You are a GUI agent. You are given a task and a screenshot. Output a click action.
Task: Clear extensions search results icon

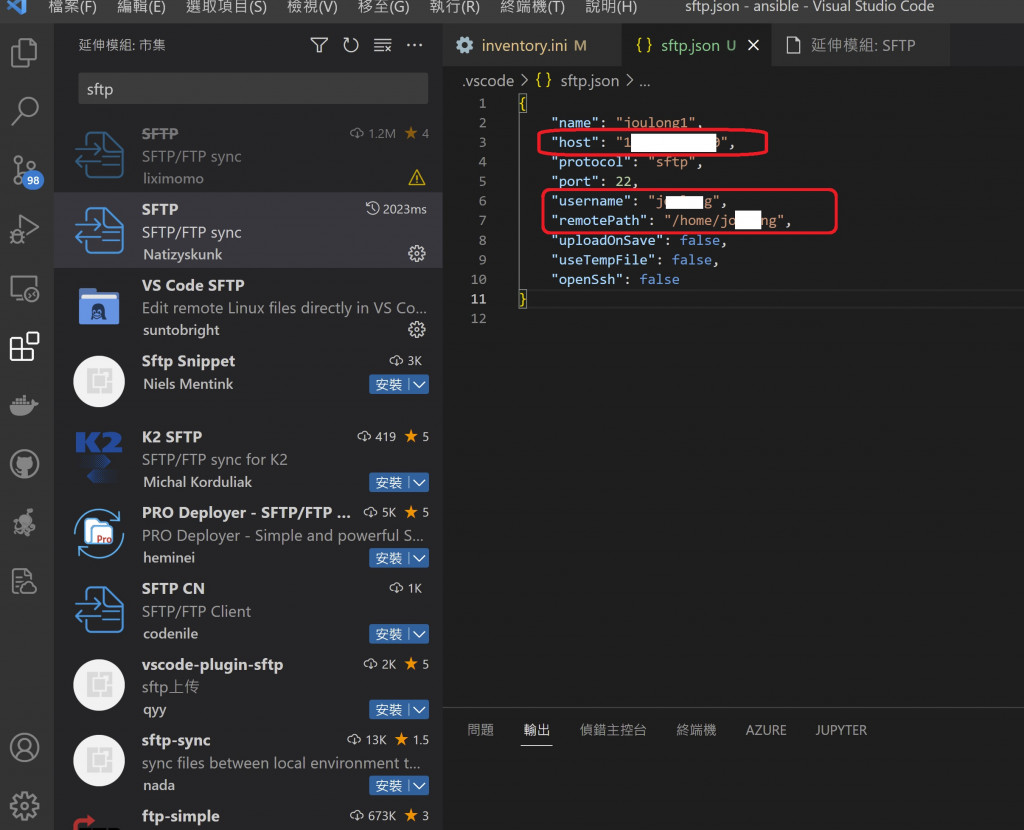tap(383, 45)
